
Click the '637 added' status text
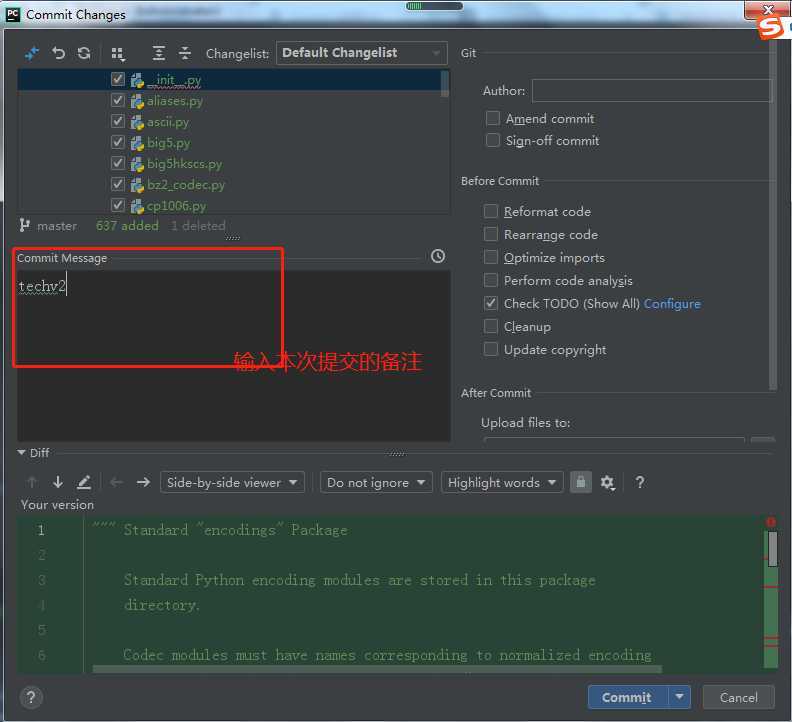click(x=127, y=225)
